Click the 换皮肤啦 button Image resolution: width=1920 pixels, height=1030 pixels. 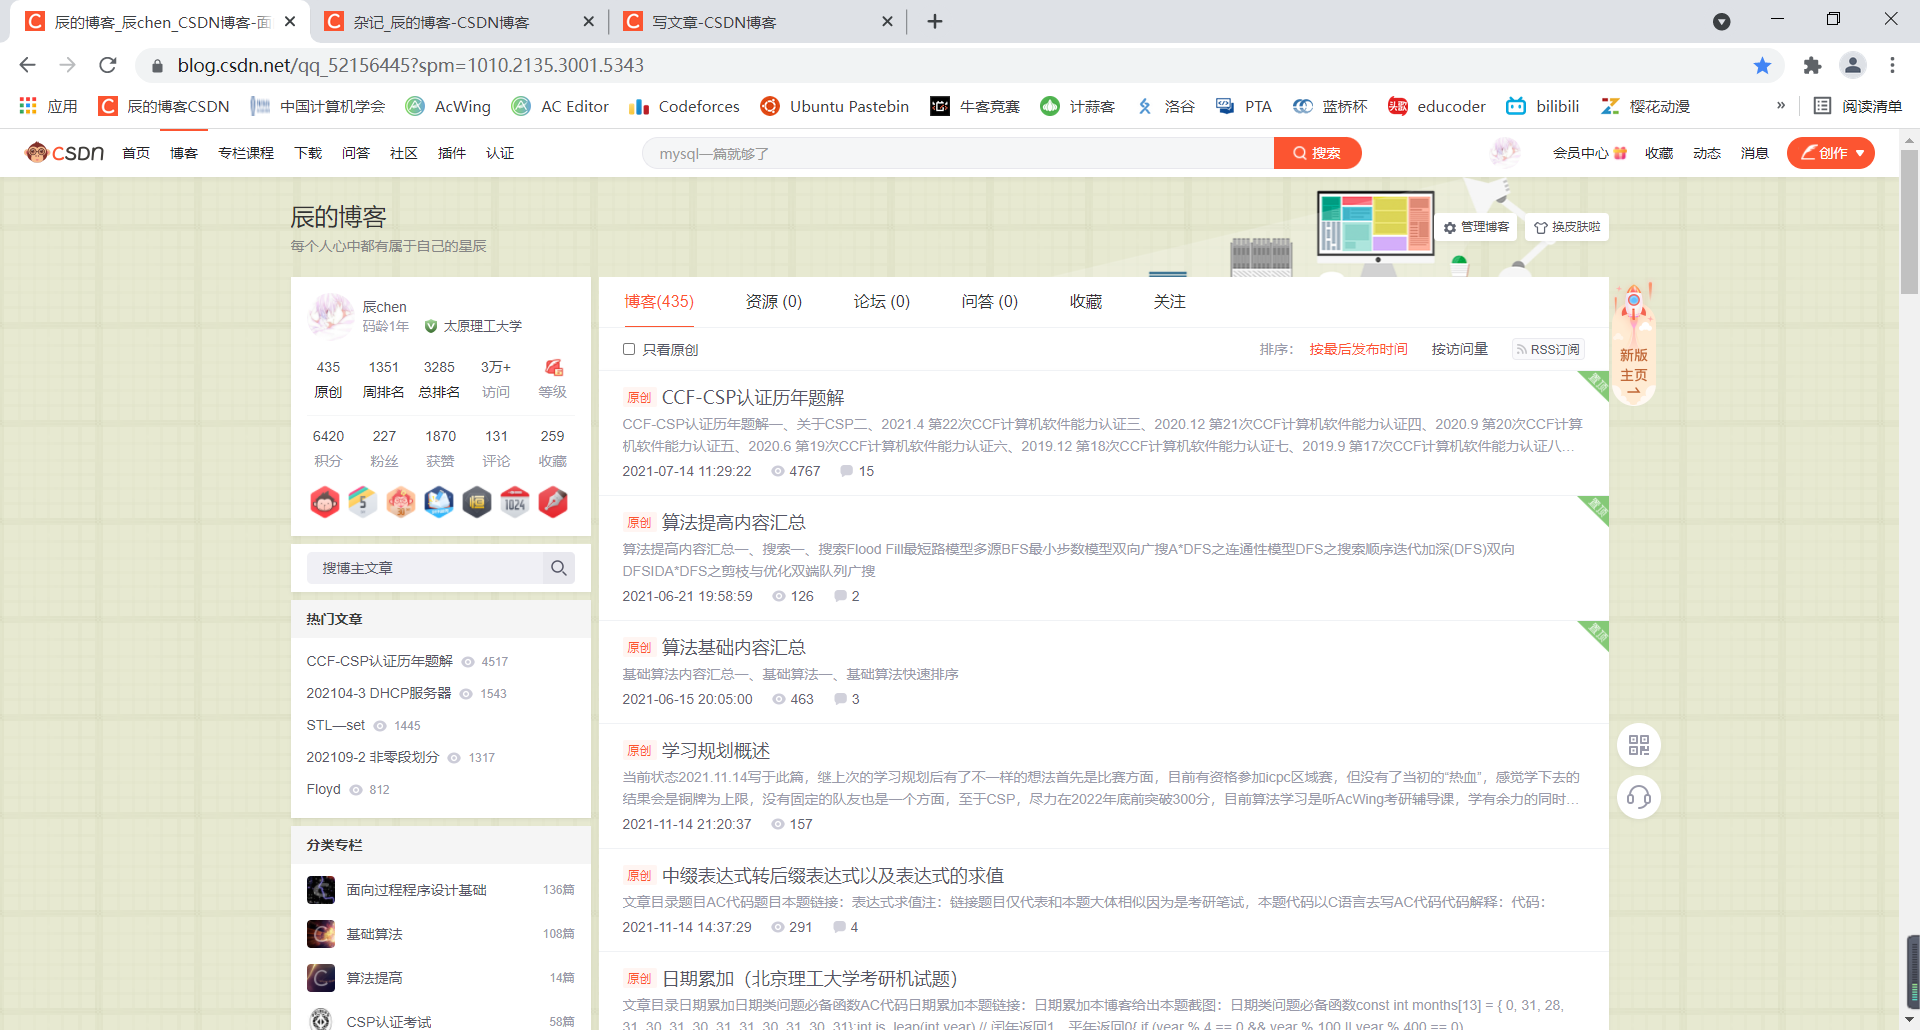pos(1567,227)
